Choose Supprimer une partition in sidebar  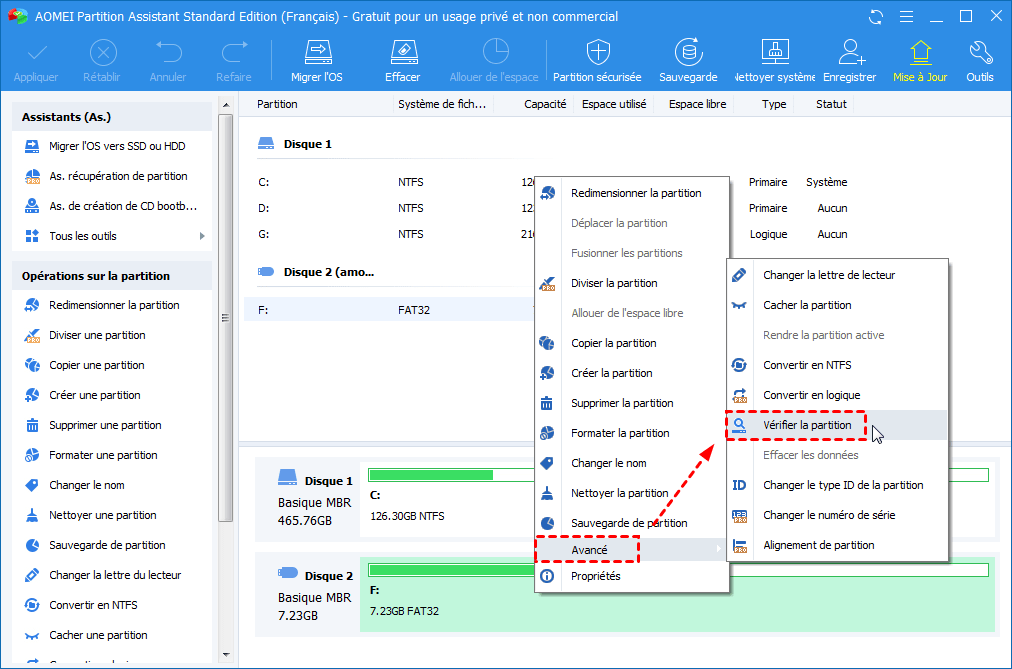(112, 425)
